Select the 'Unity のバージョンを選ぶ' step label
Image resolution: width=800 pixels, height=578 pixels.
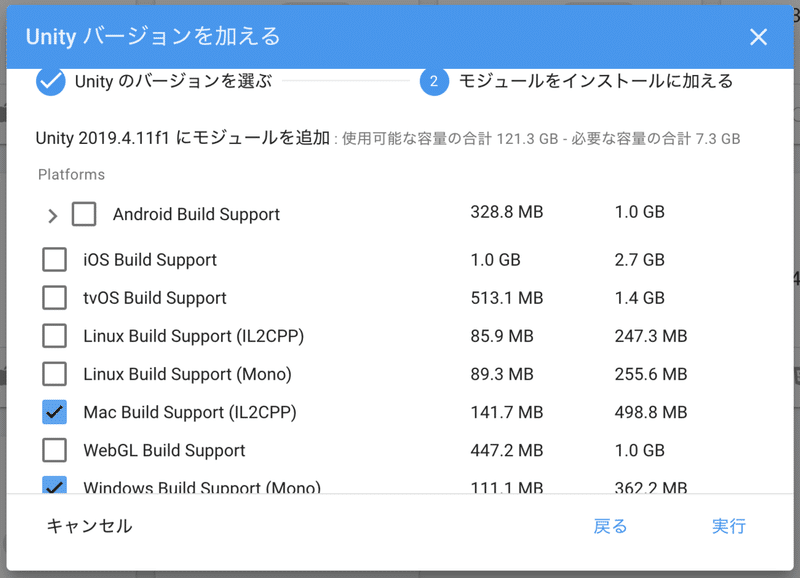(x=173, y=81)
